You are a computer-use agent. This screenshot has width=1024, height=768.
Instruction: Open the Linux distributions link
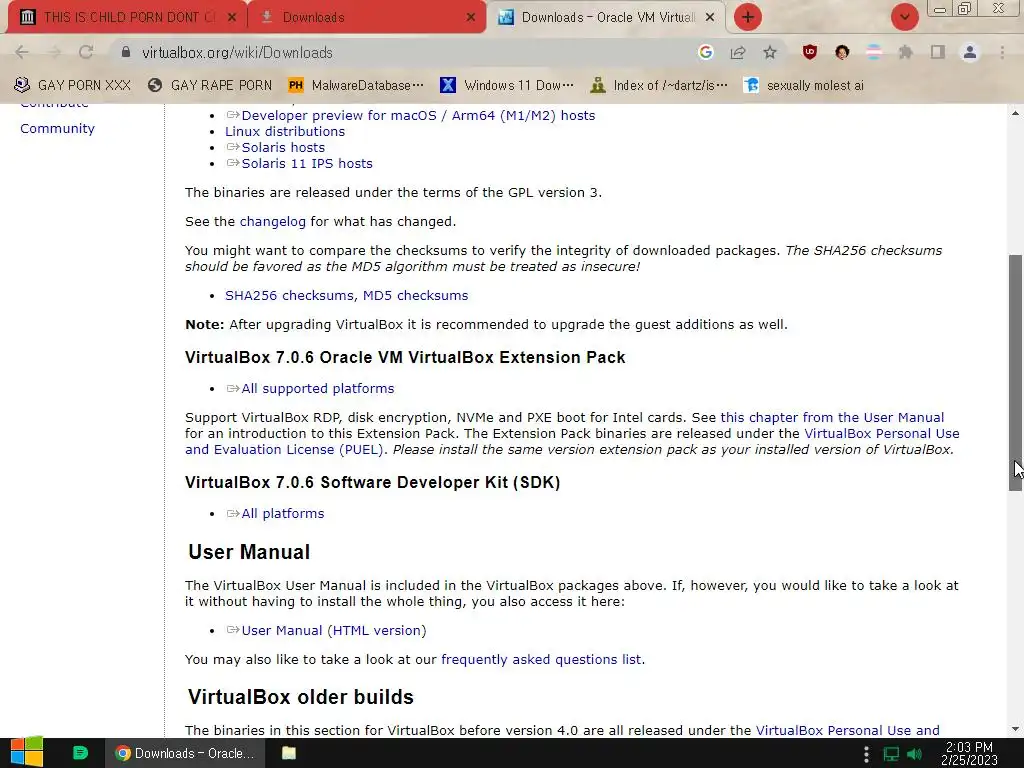[285, 131]
